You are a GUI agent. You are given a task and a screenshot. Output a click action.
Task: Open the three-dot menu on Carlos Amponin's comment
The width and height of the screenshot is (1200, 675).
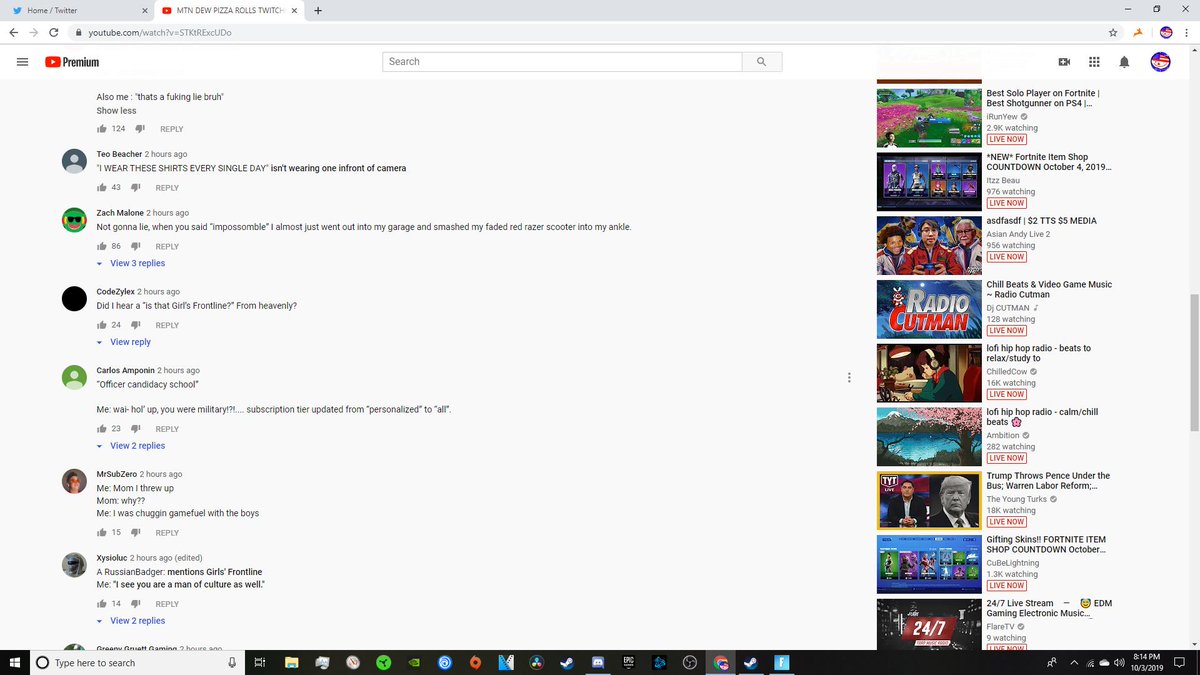(x=849, y=378)
